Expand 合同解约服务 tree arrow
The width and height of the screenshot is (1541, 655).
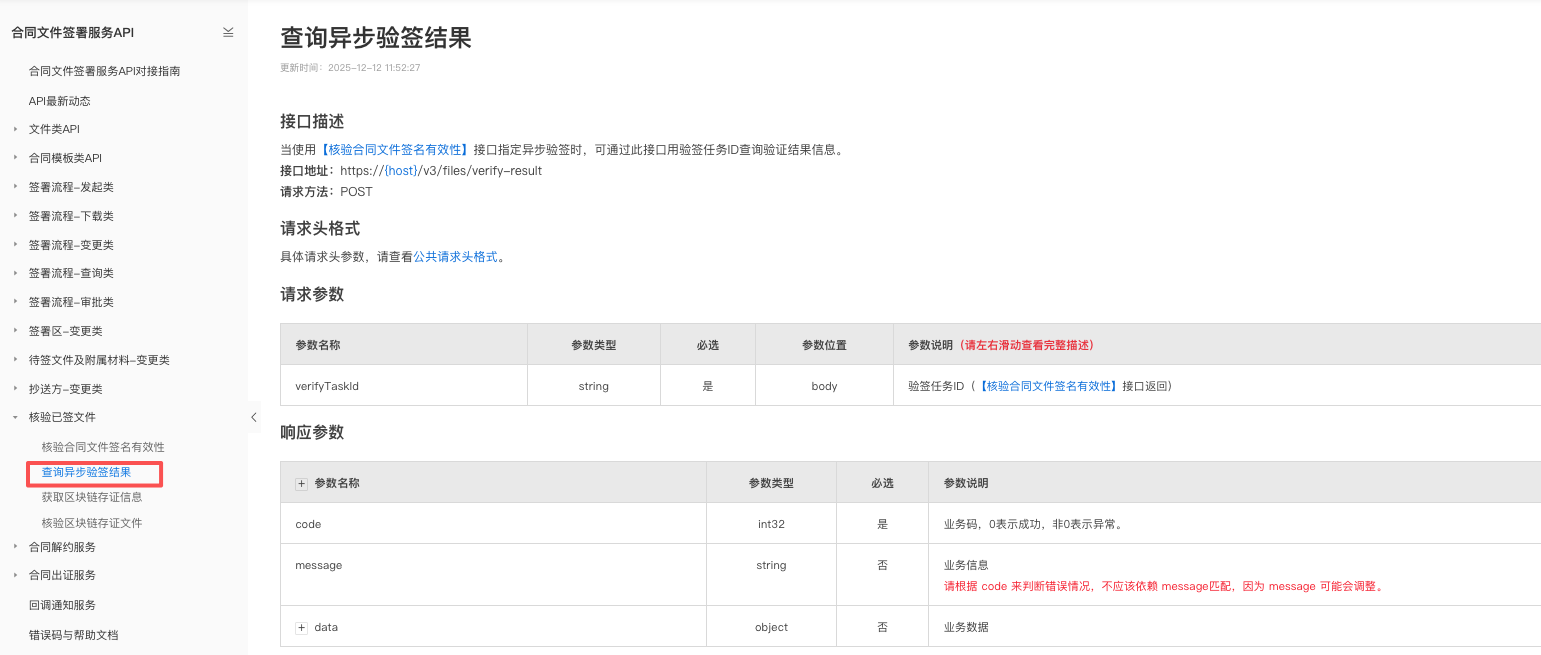coord(16,547)
